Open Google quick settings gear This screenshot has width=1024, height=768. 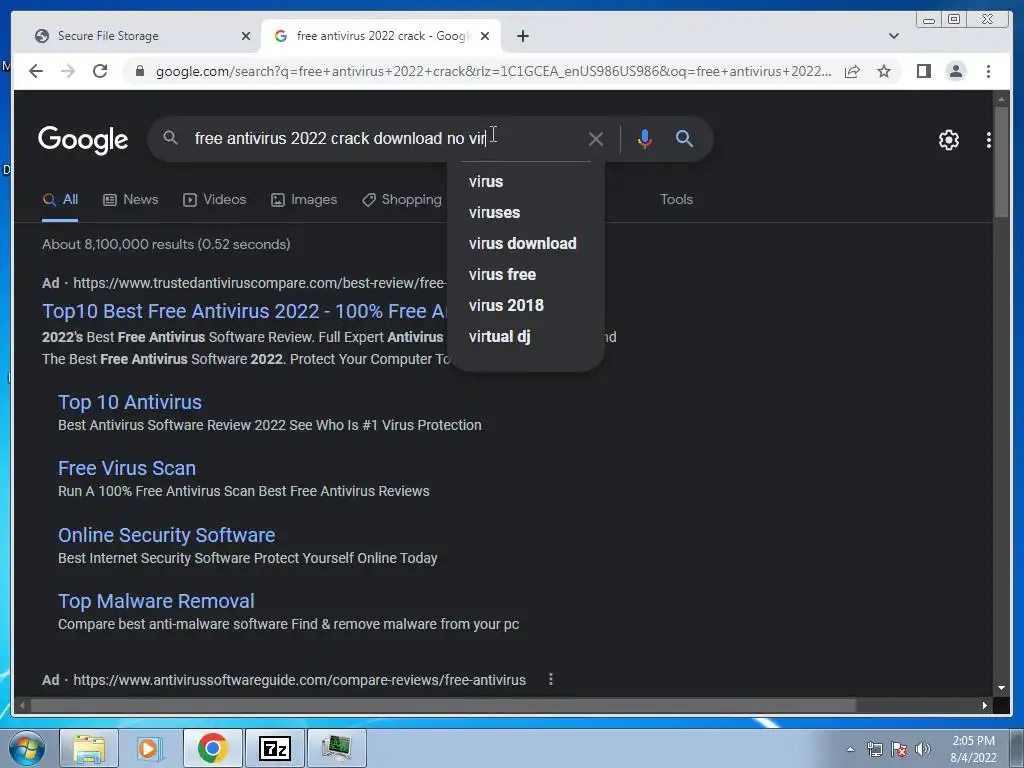[x=948, y=139]
